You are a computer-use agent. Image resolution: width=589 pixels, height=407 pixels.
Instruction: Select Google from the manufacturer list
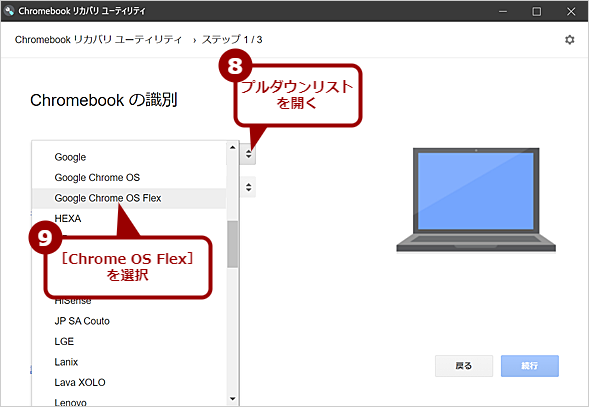129,157
